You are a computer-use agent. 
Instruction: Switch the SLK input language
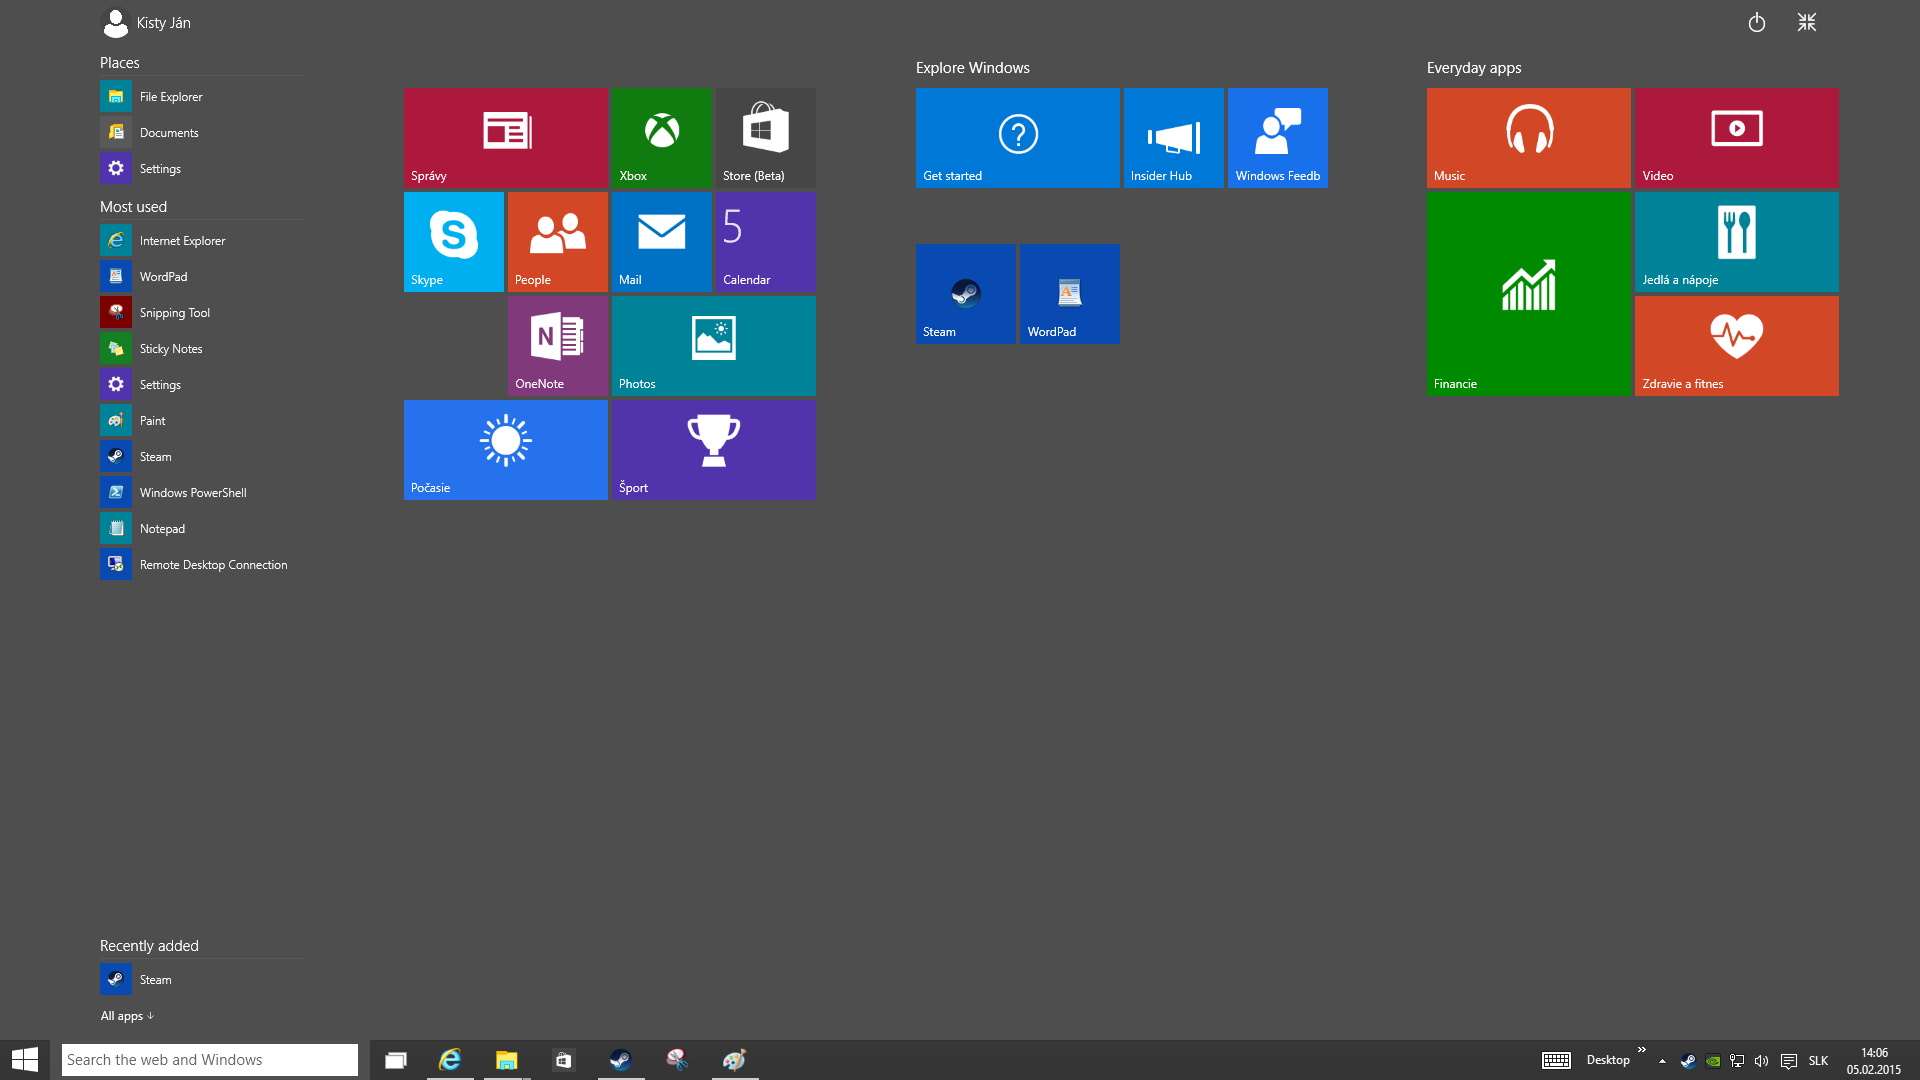[x=1818, y=1061]
